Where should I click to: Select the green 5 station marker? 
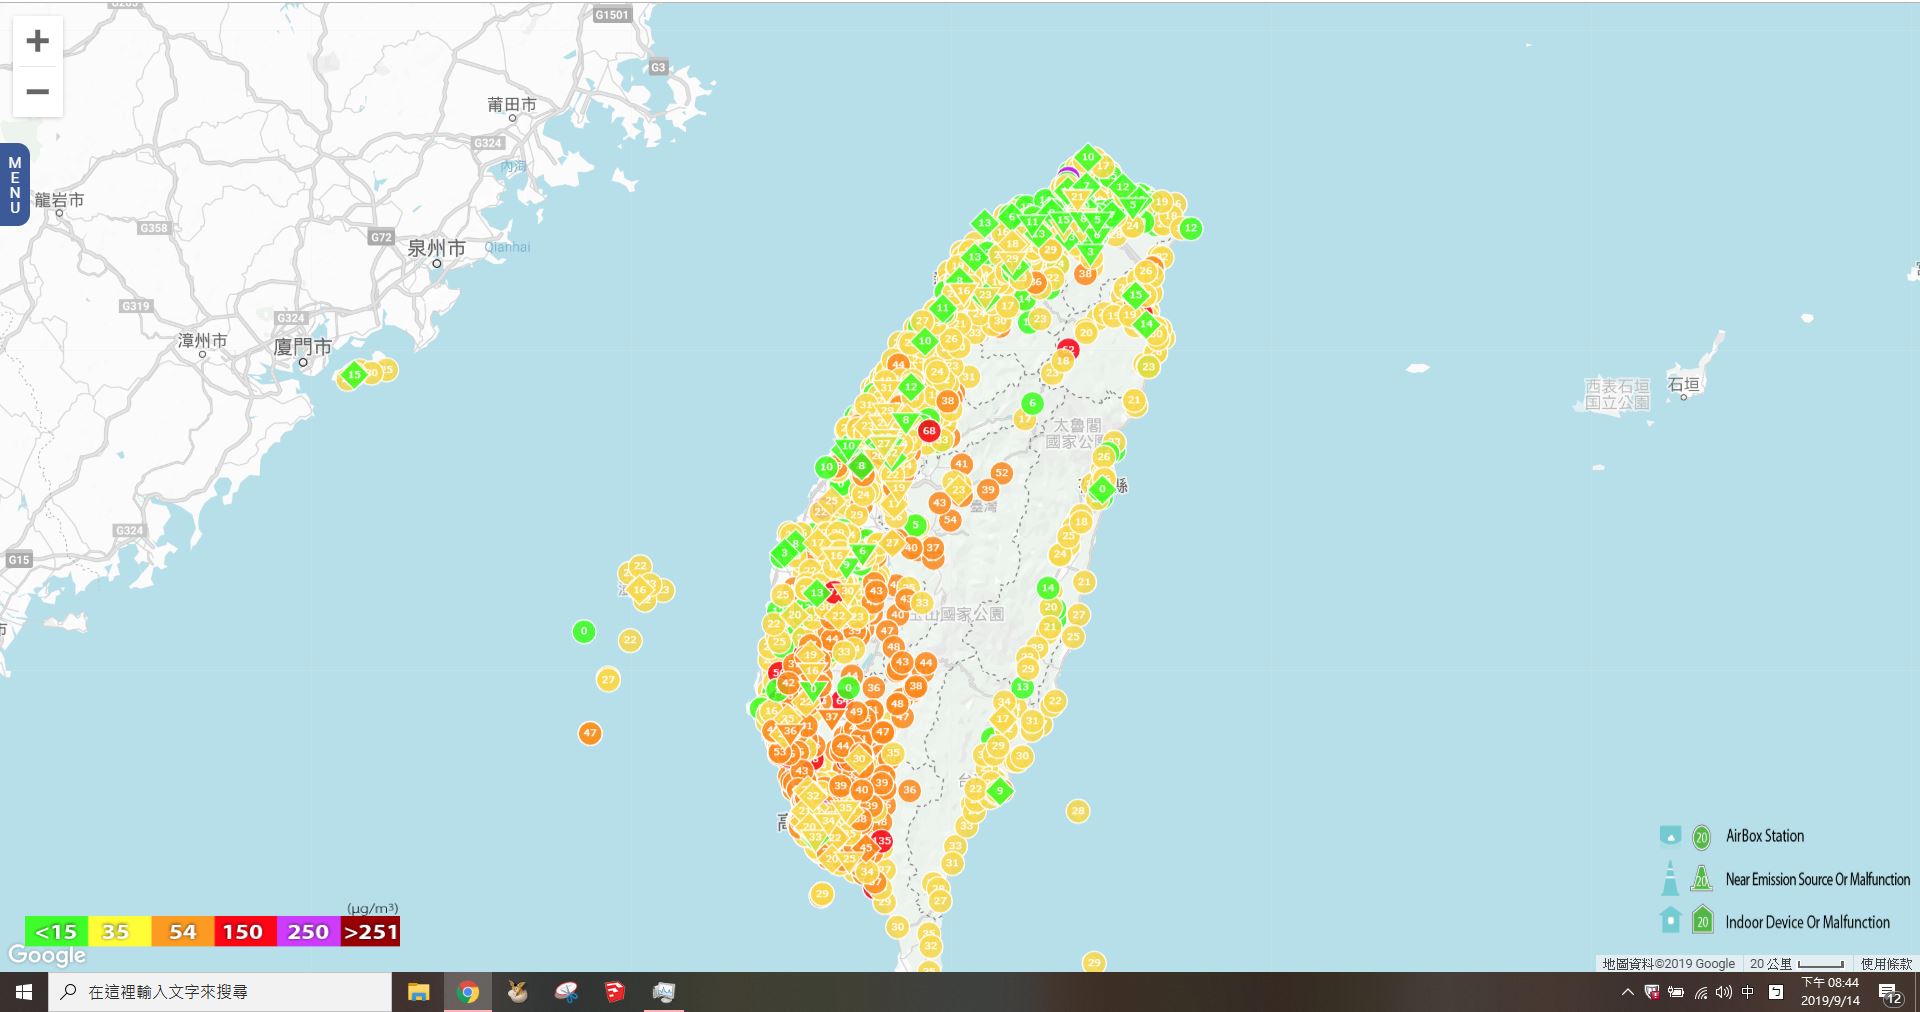click(x=915, y=525)
